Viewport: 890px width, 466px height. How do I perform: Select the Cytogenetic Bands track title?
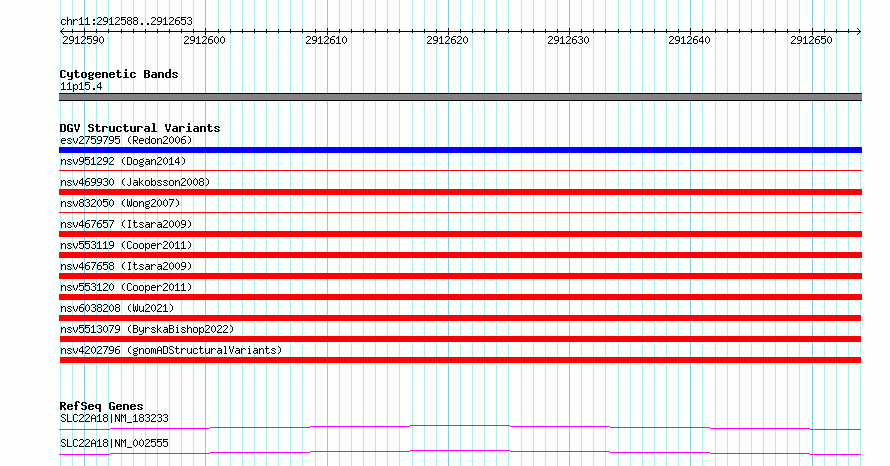pos(119,74)
